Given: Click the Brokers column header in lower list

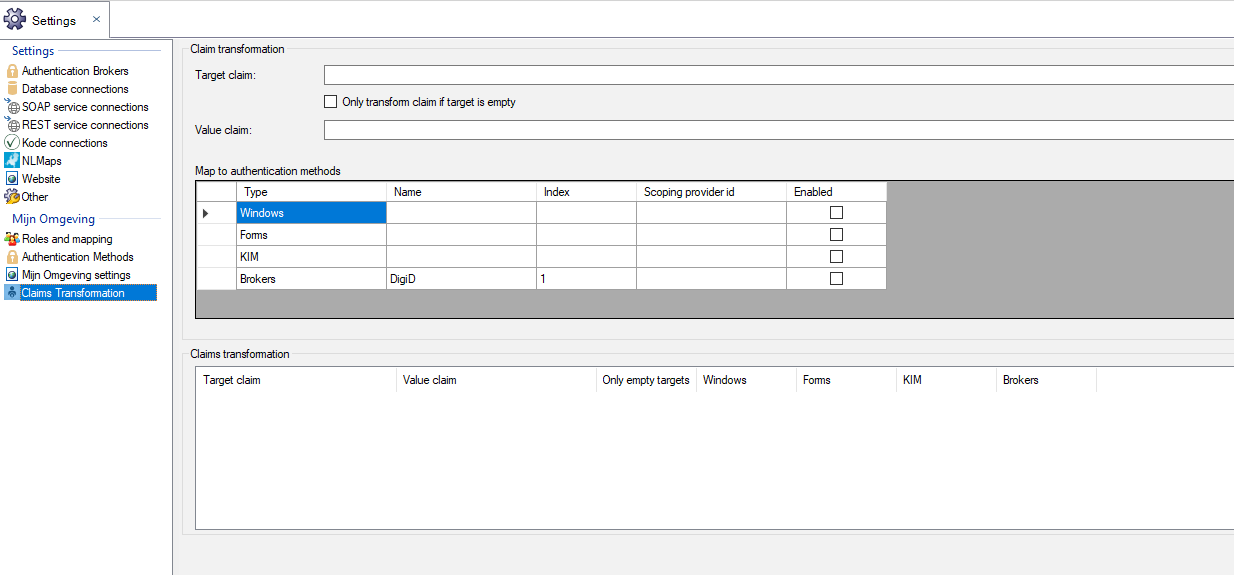Looking at the screenshot, I should pyautogui.click(x=1046, y=380).
